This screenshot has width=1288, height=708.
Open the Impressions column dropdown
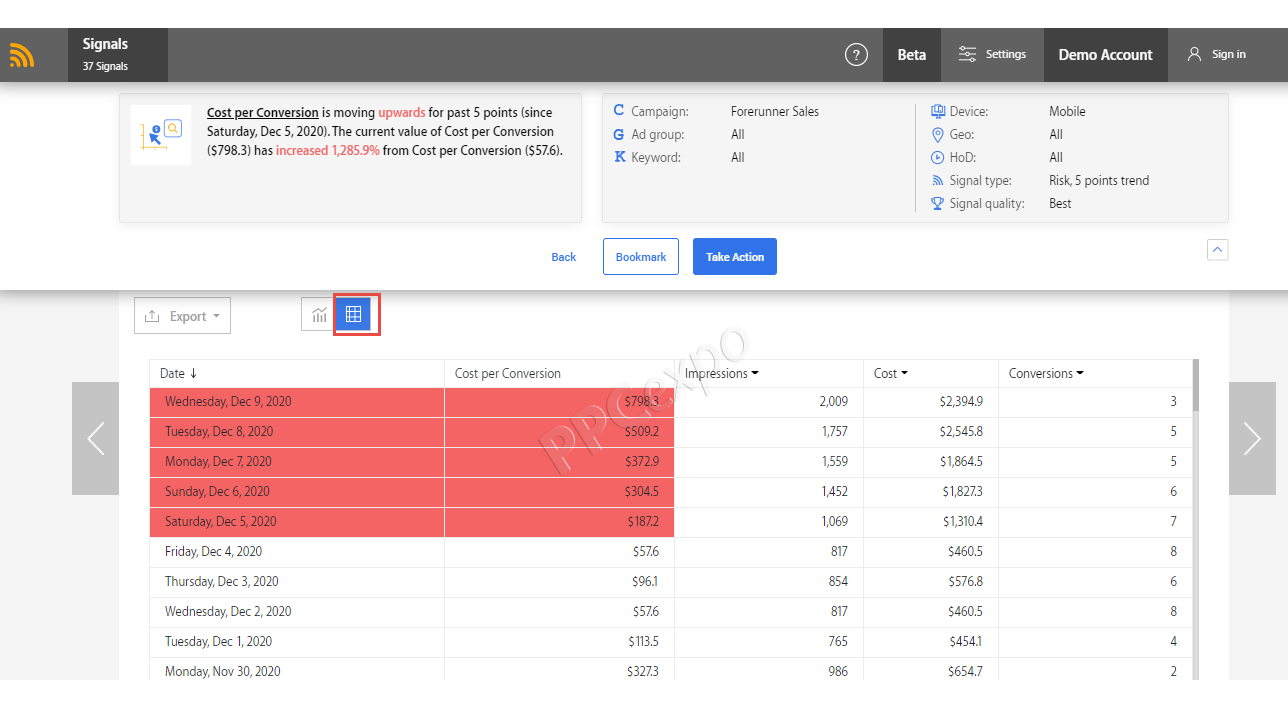[x=754, y=373]
